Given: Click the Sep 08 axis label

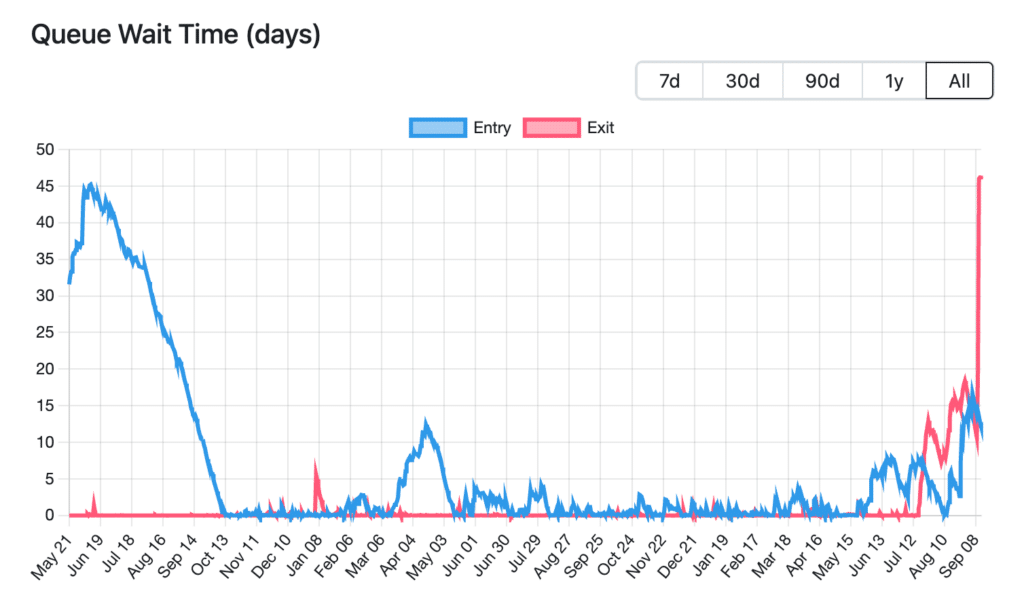Looking at the screenshot, I should click(x=961, y=555).
